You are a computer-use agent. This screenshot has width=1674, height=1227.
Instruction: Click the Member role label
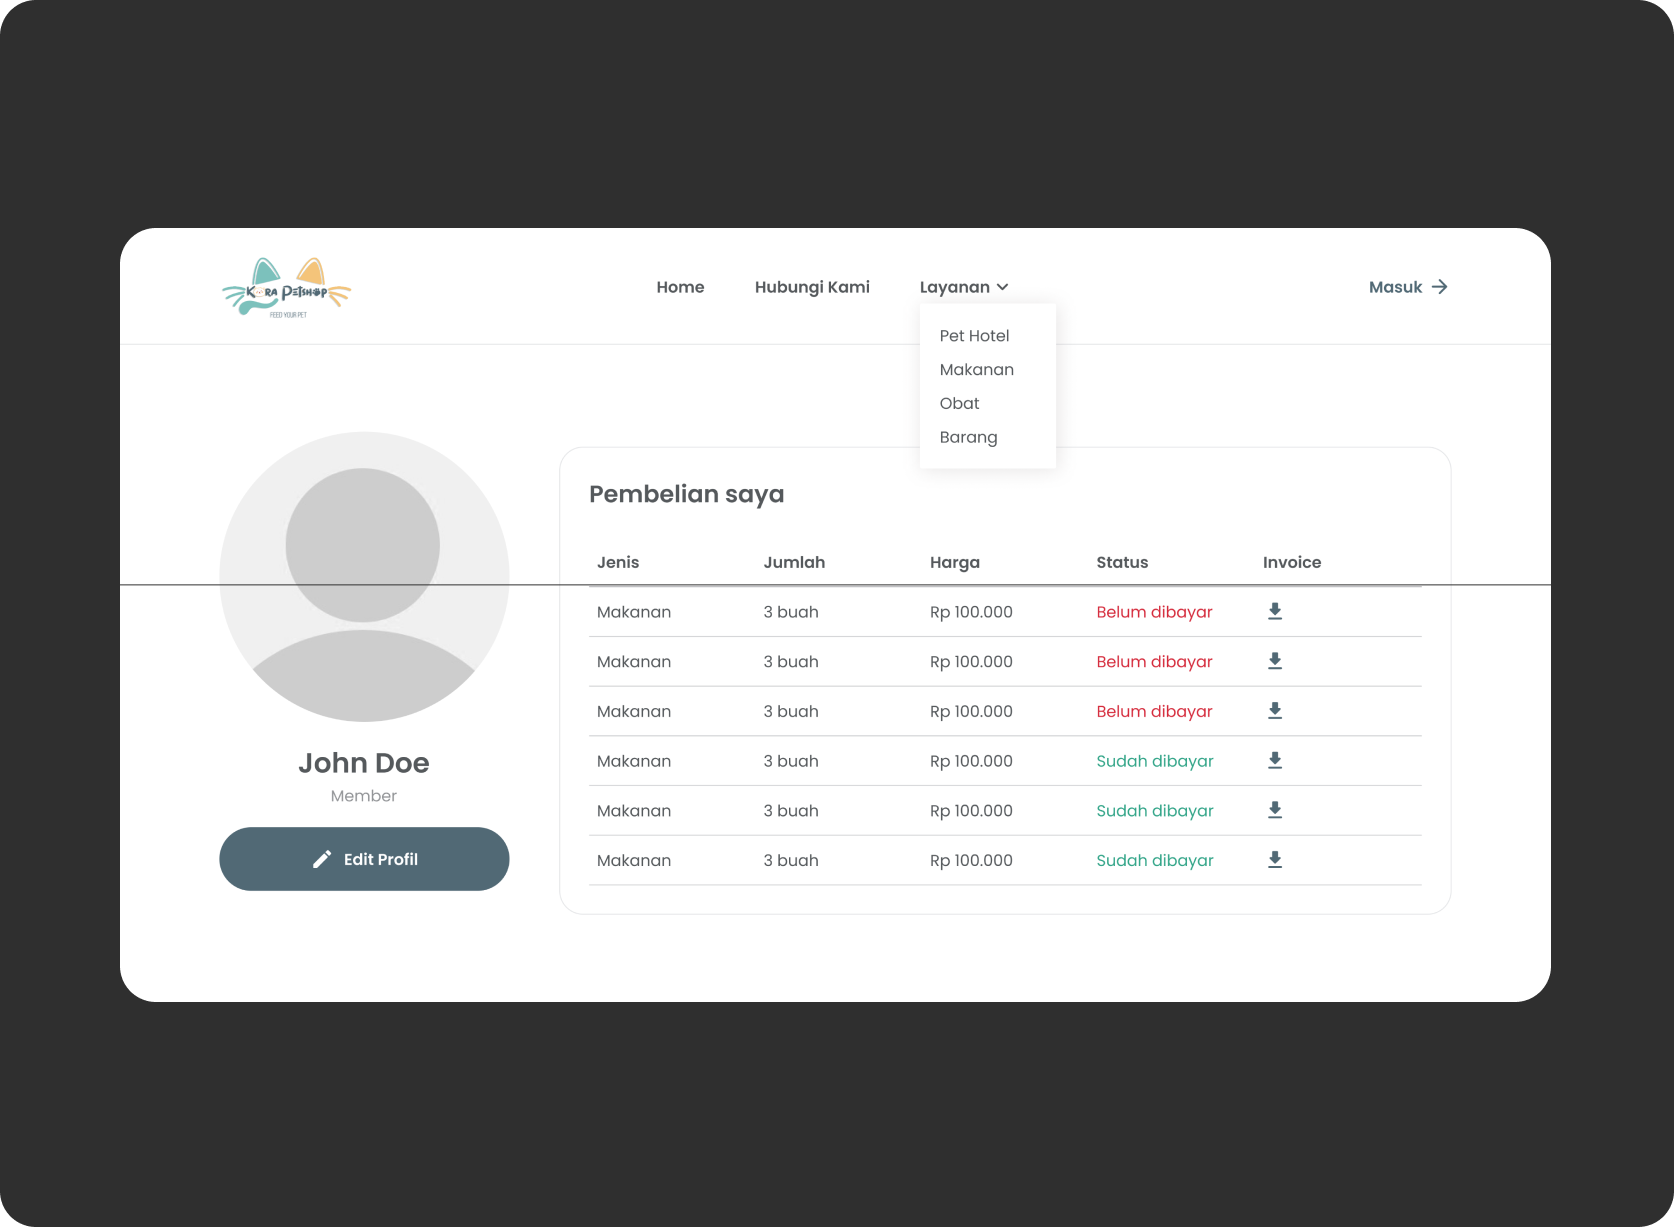[x=364, y=796]
